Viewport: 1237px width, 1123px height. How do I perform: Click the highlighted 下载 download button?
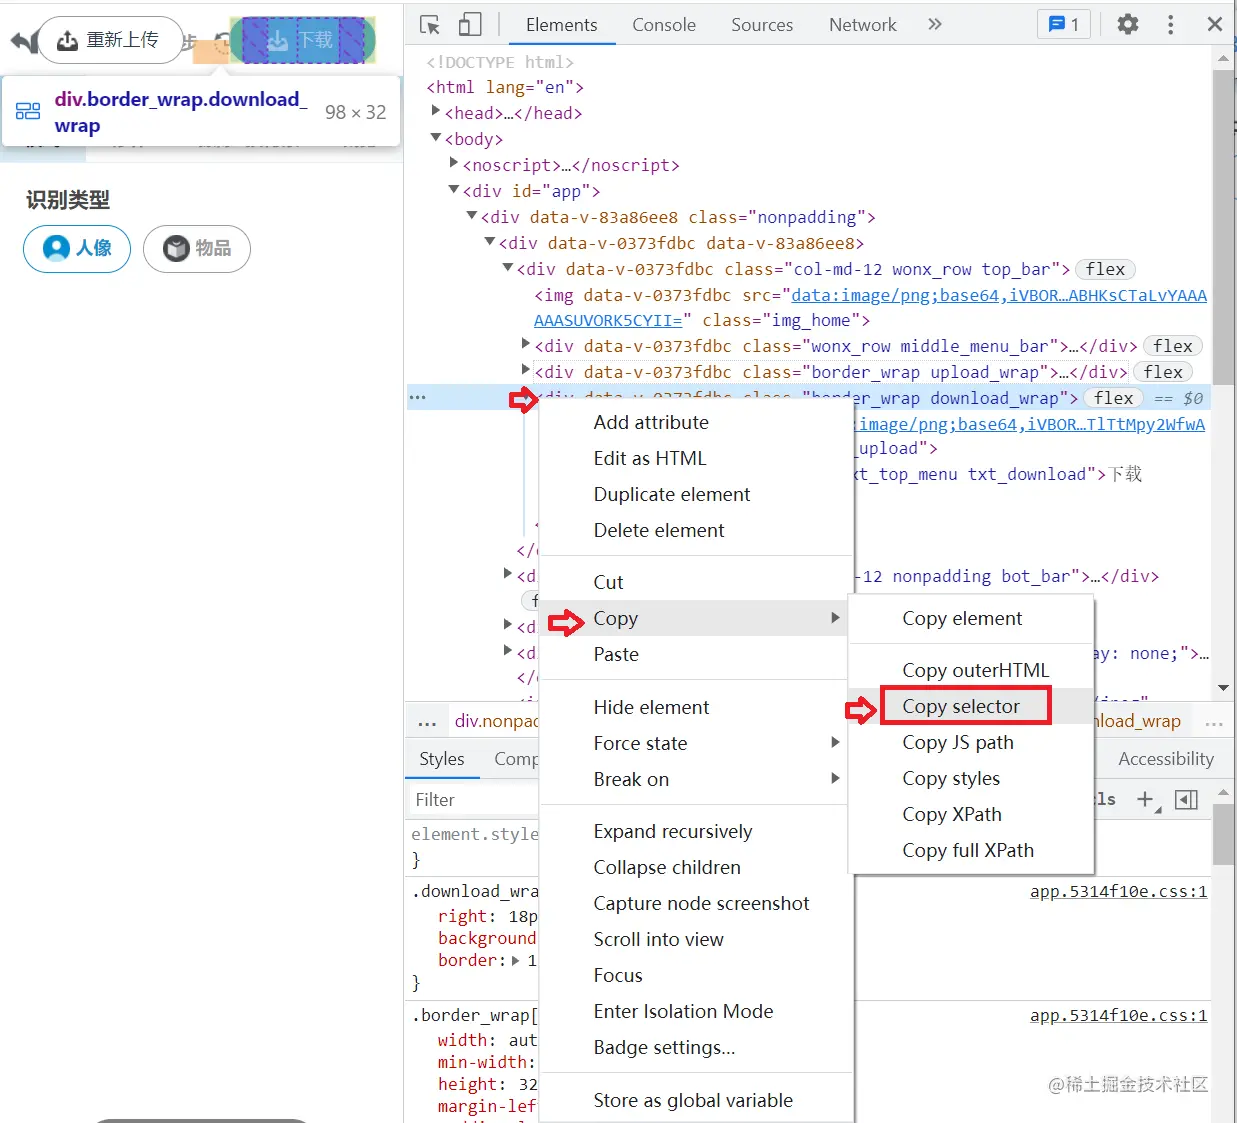click(x=302, y=40)
